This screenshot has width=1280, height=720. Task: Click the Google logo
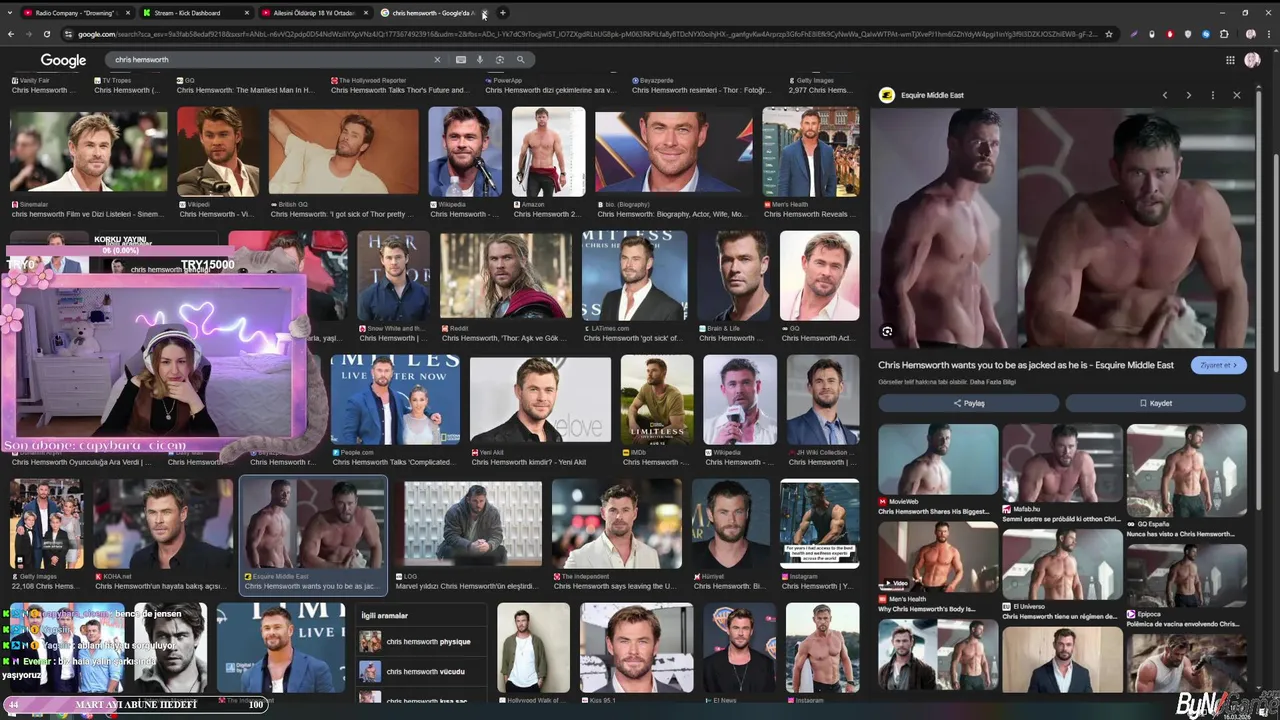(x=63, y=60)
